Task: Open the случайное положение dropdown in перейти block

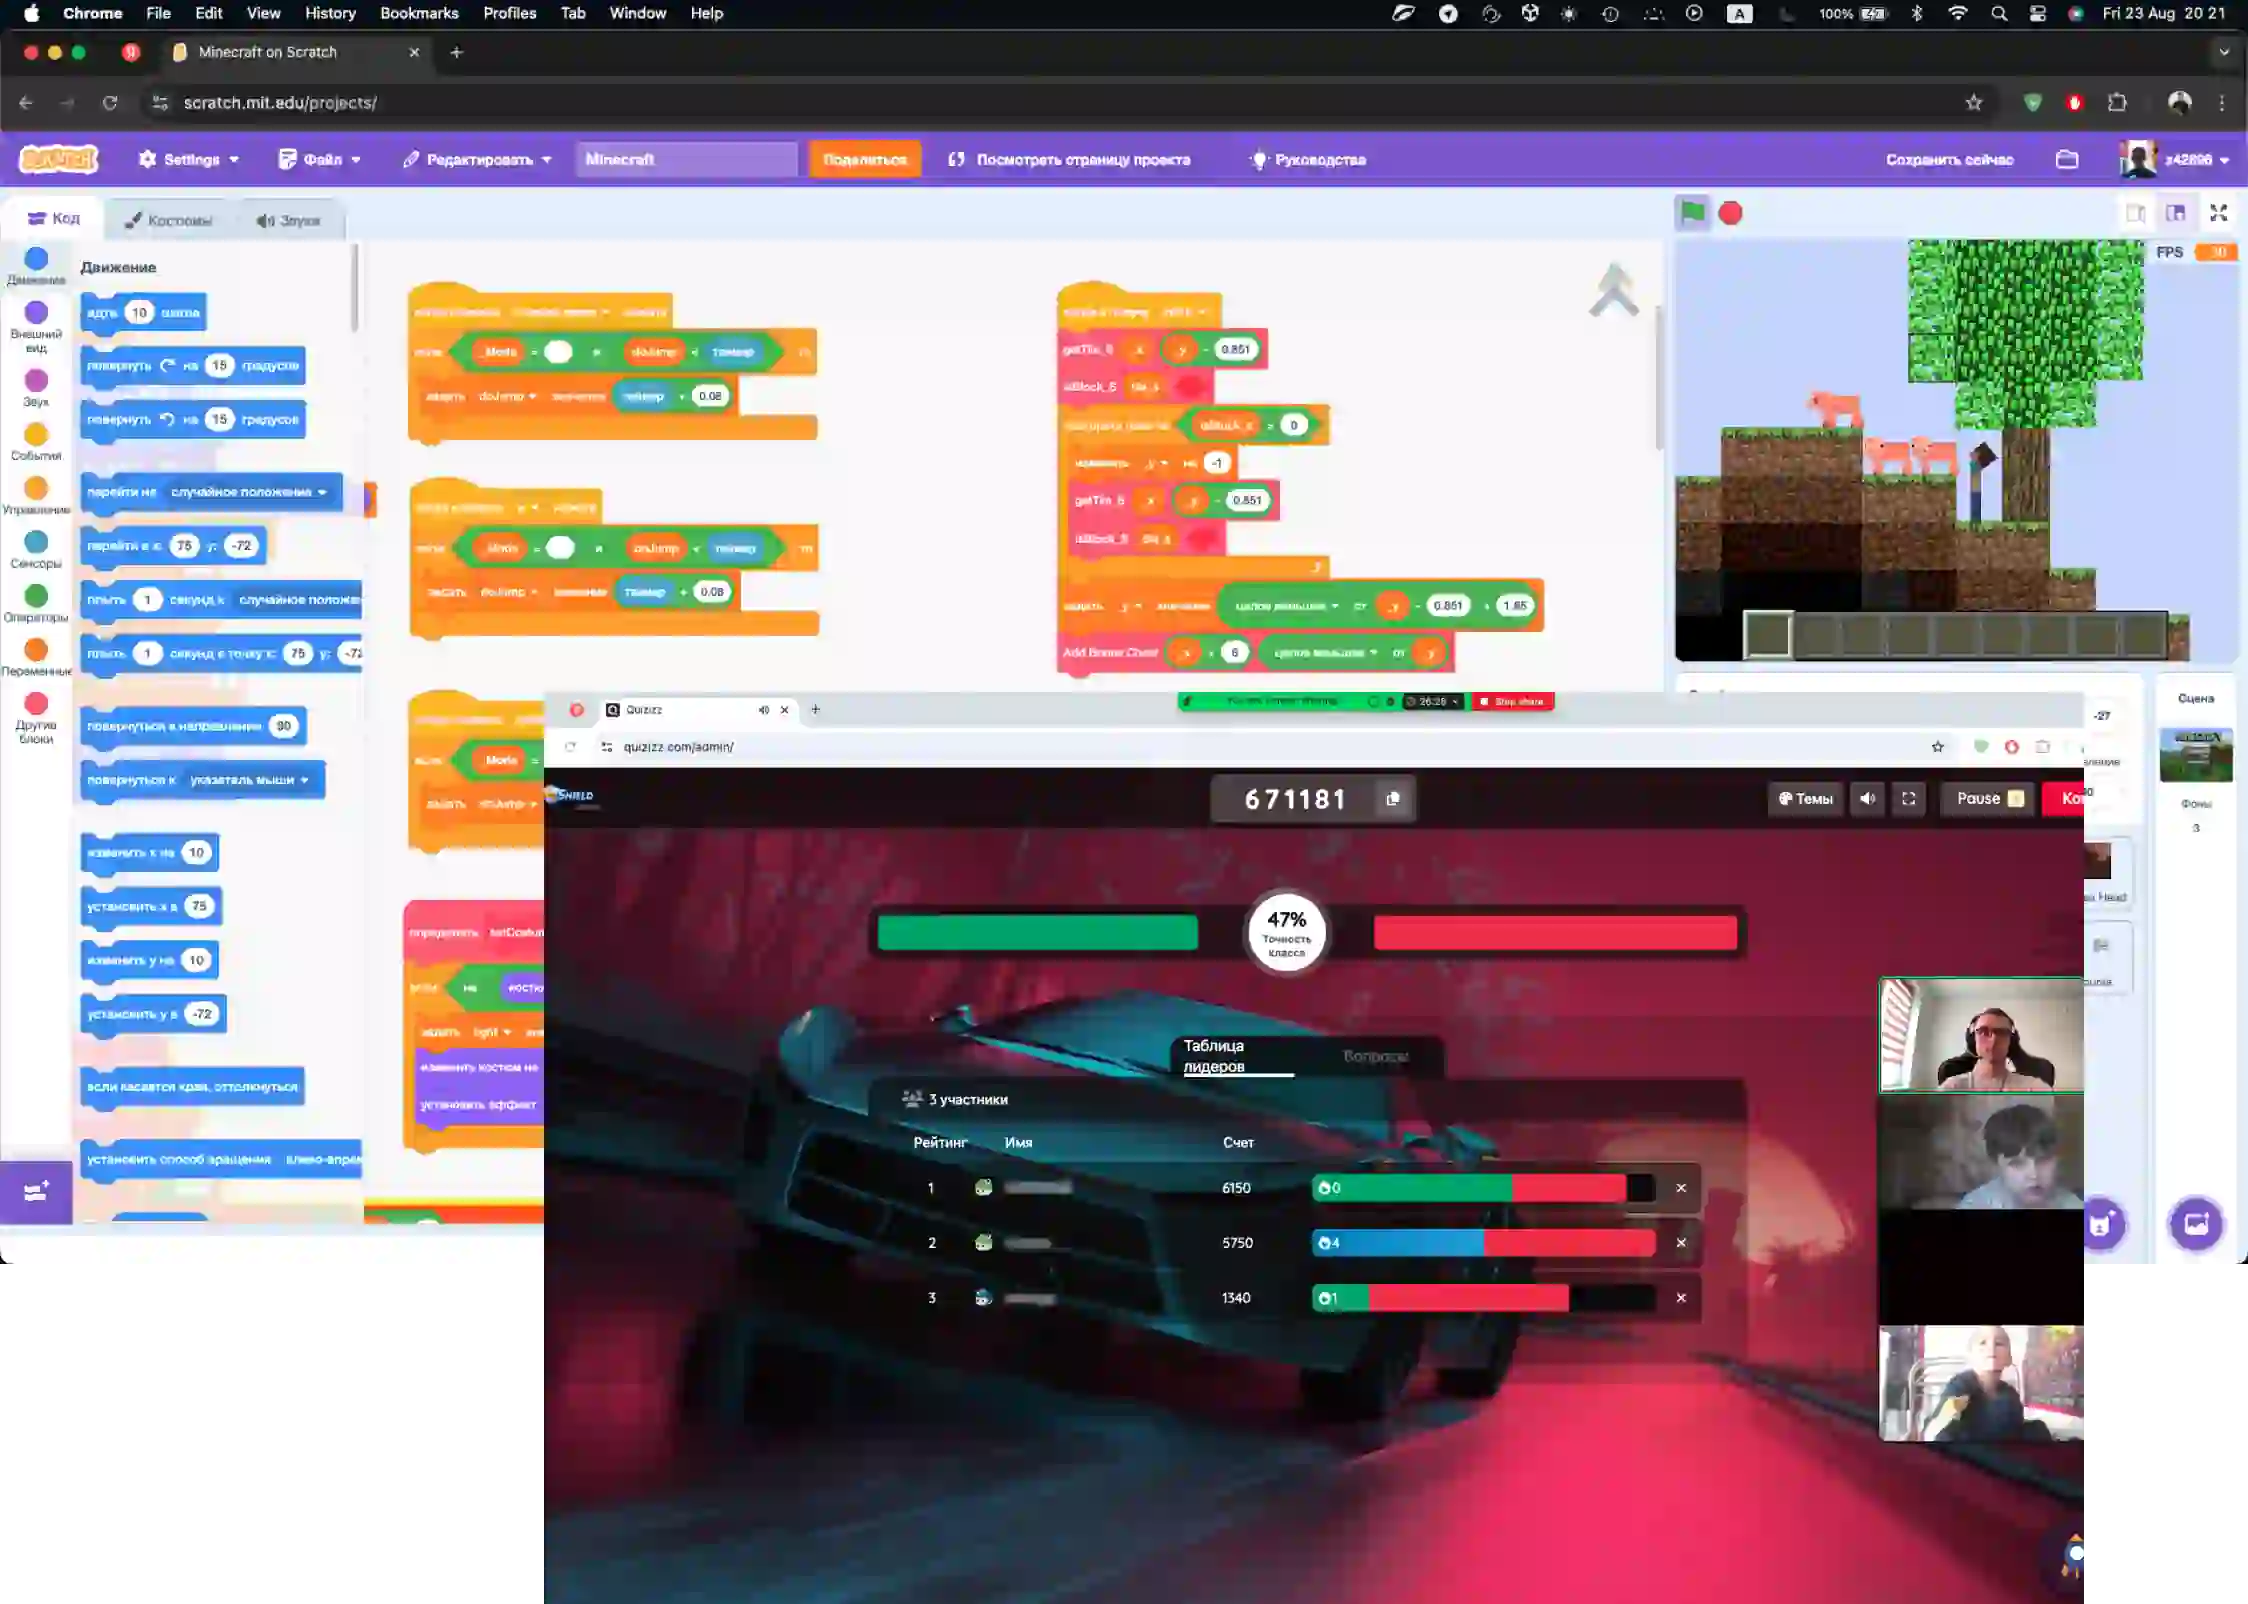Action: (x=248, y=492)
